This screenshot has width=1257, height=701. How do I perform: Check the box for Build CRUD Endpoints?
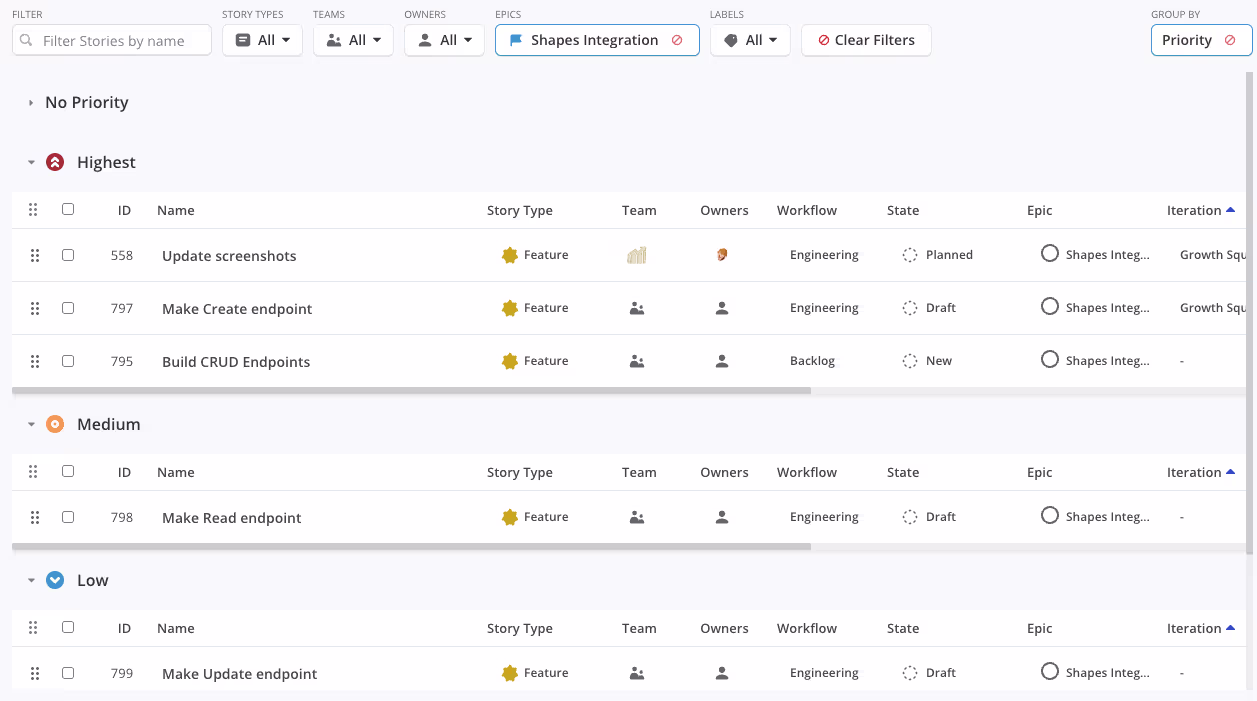click(x=68, y=361)
